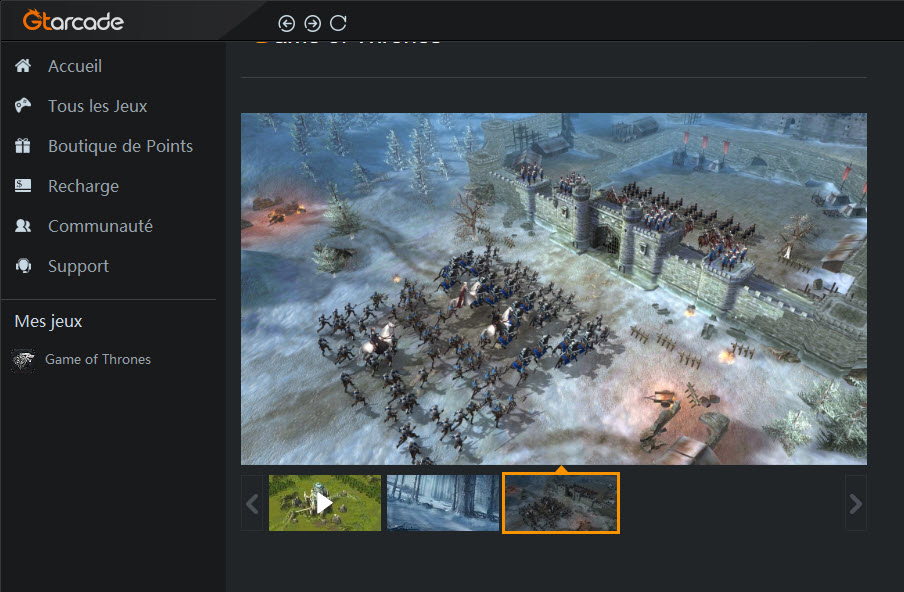Screen dimensions: 904x592
Task: Click the Game of Thrones game icon
Action: [22, 359]
